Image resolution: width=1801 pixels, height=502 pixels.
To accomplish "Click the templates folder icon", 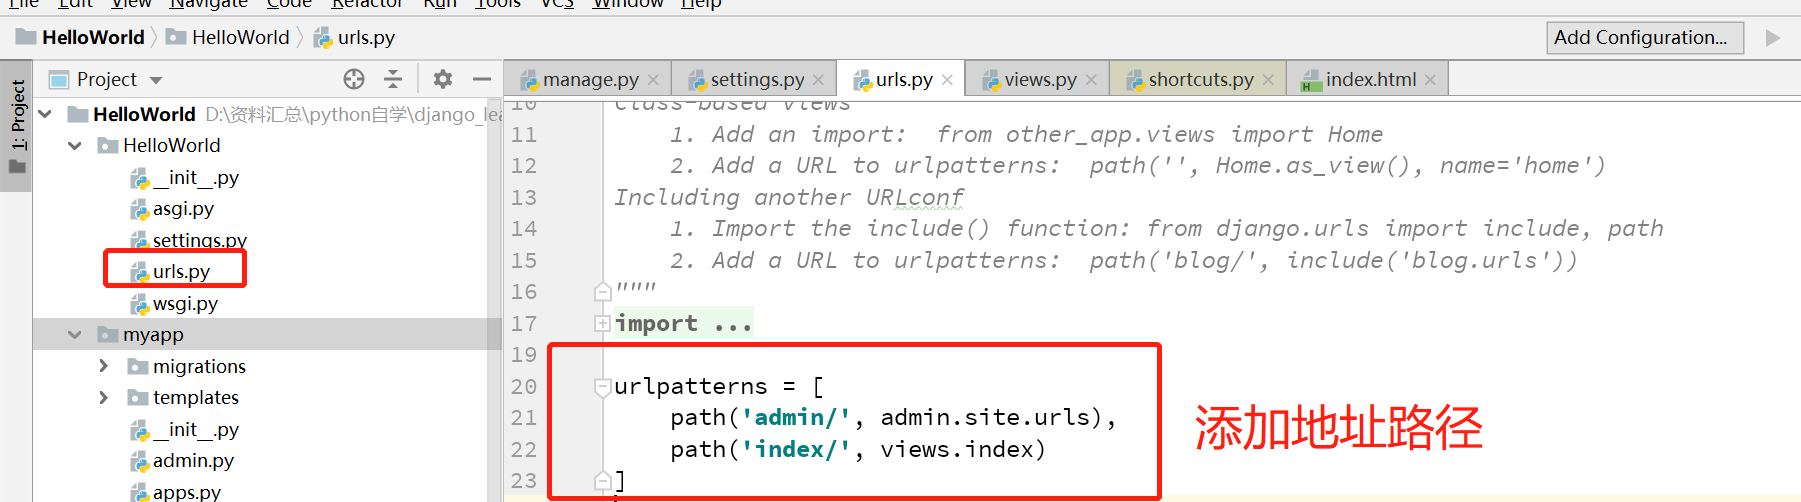I will (137, 398).
